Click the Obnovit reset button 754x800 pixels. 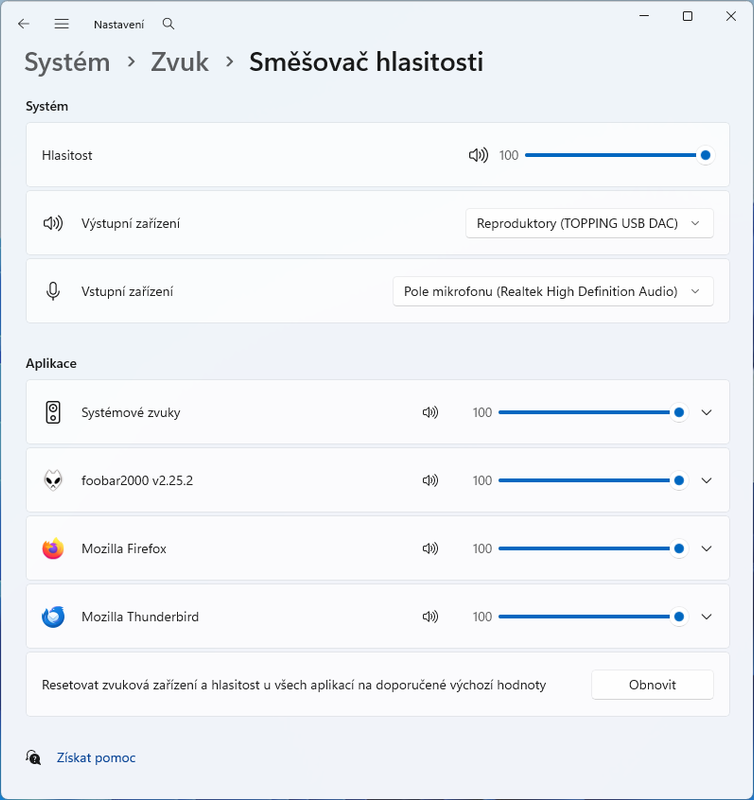pos(652,685)
